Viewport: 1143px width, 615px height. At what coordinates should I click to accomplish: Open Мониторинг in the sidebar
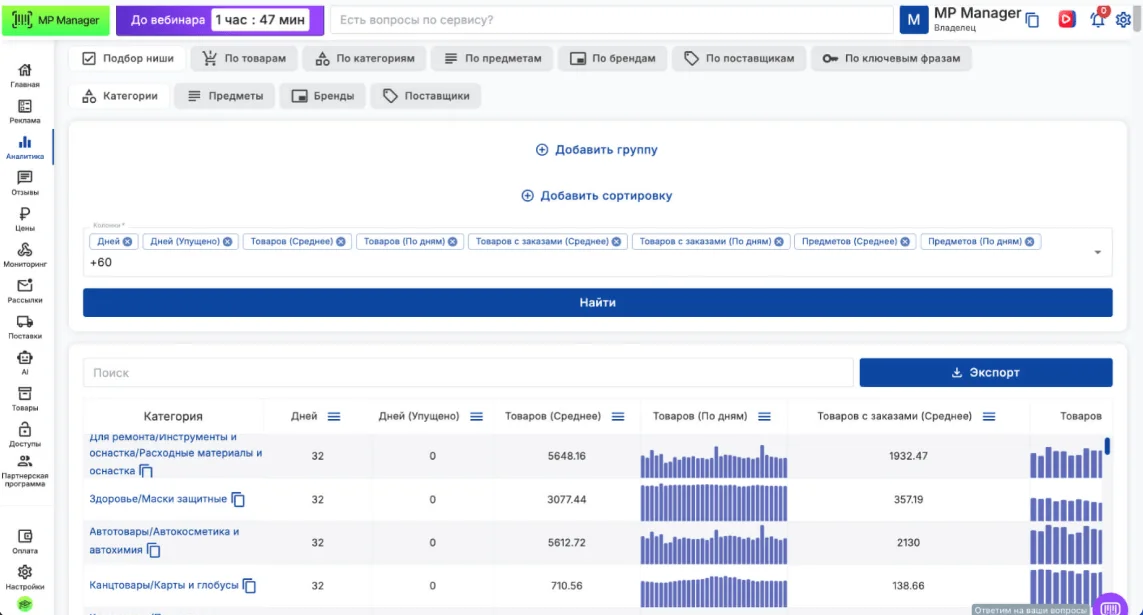tap(25, 255)
